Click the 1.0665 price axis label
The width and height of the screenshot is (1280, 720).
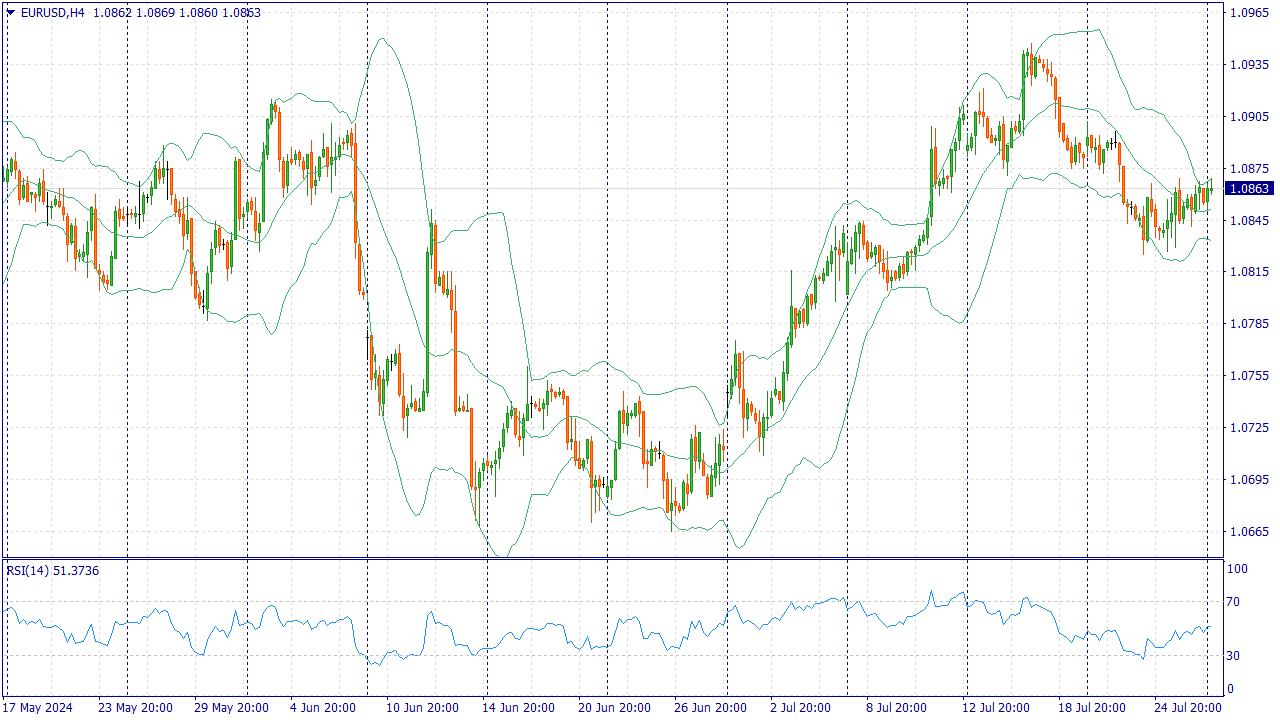point(1250,532)
